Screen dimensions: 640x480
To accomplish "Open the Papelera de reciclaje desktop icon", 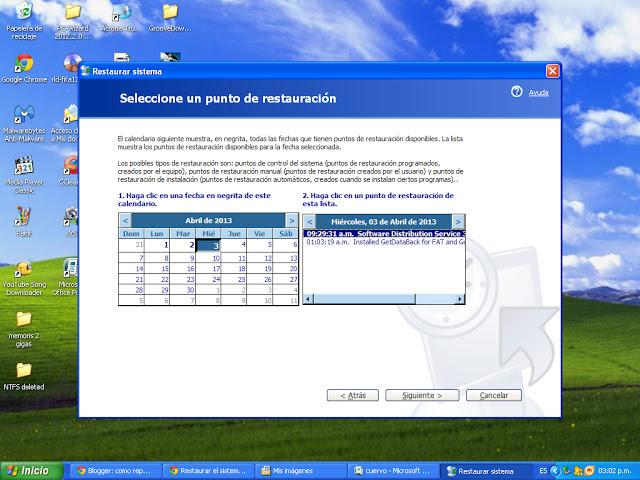I will pos(24,20).
